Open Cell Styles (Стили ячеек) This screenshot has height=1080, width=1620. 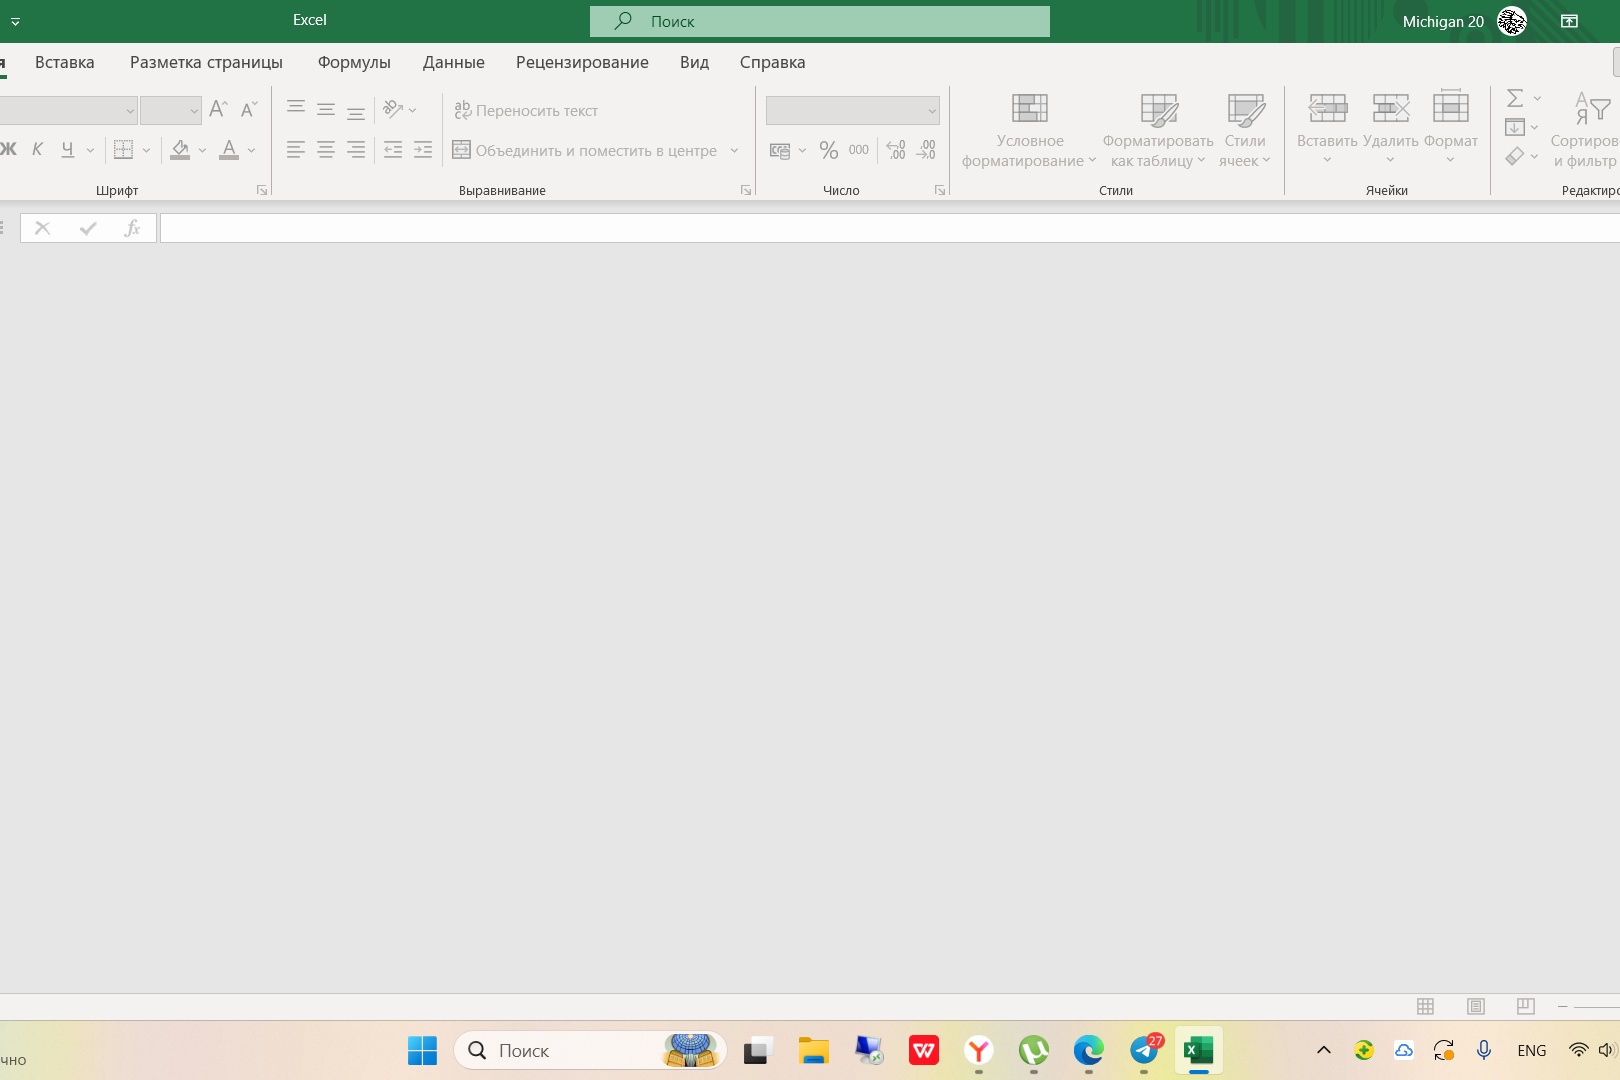coord(1245,109)
